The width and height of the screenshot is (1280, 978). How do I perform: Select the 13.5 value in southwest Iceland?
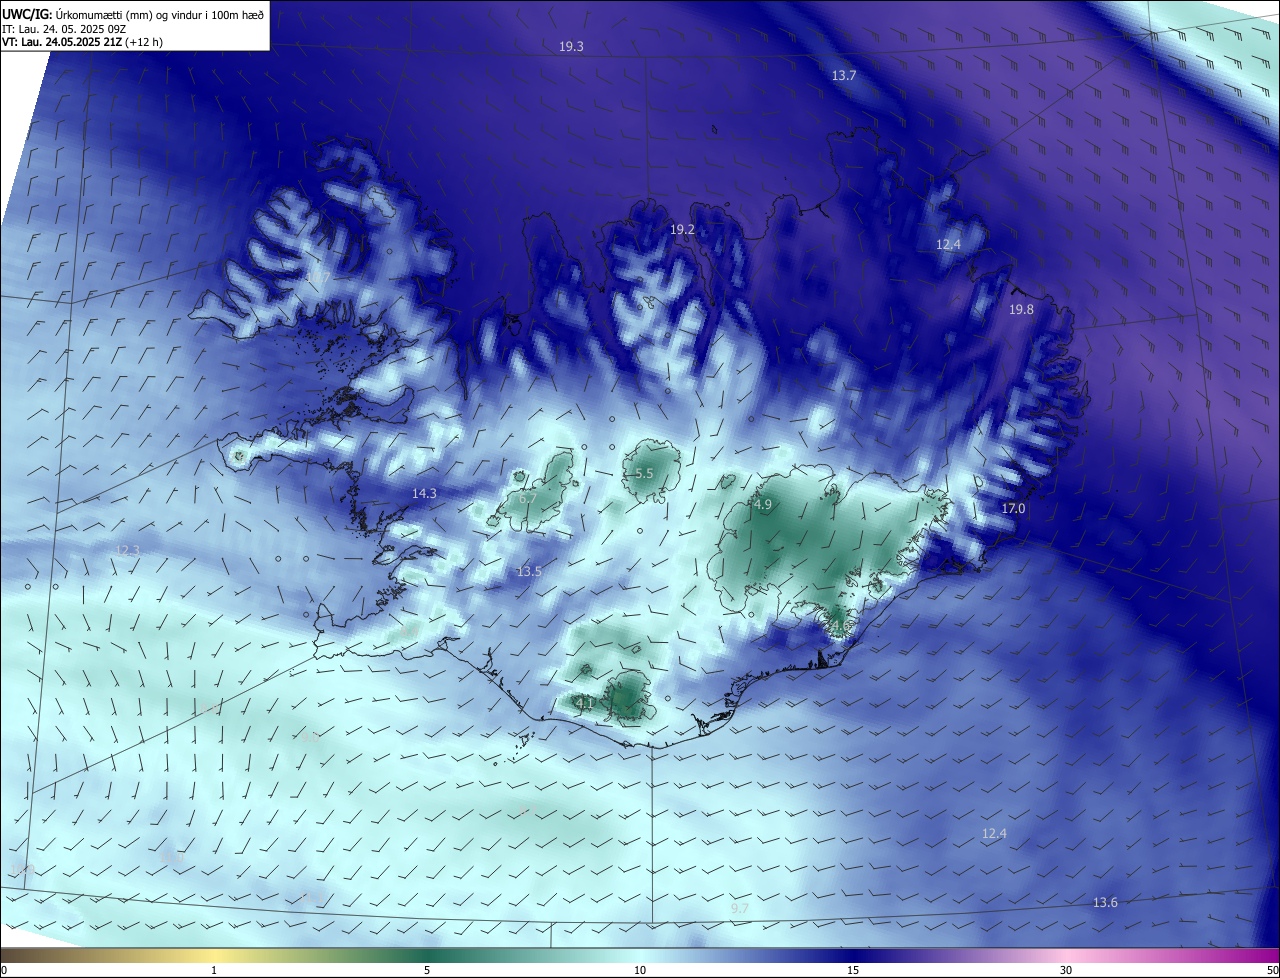point(529,572)
